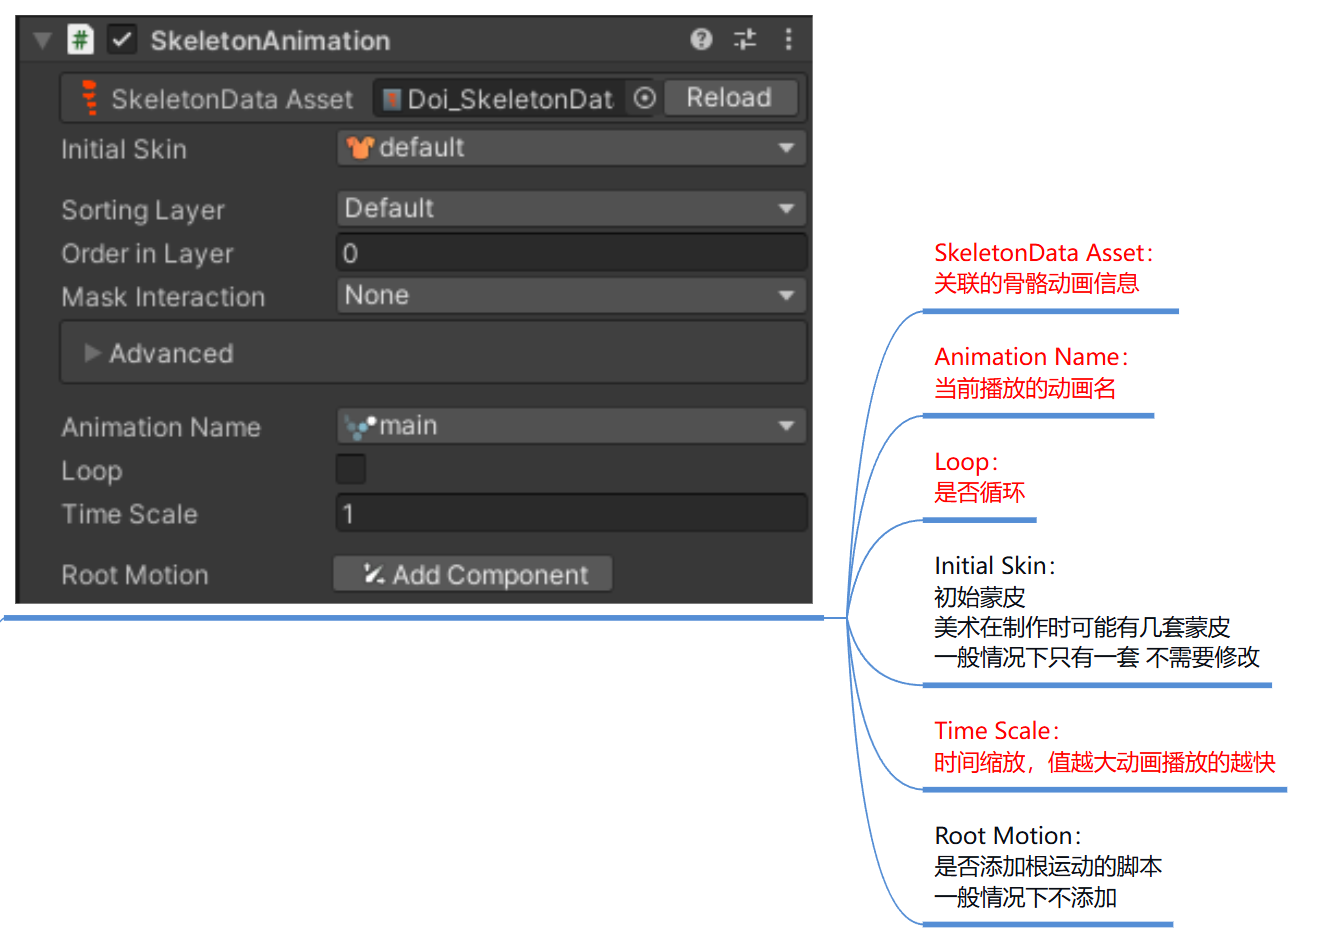Click the Time Scale value field

coord(571,513)
